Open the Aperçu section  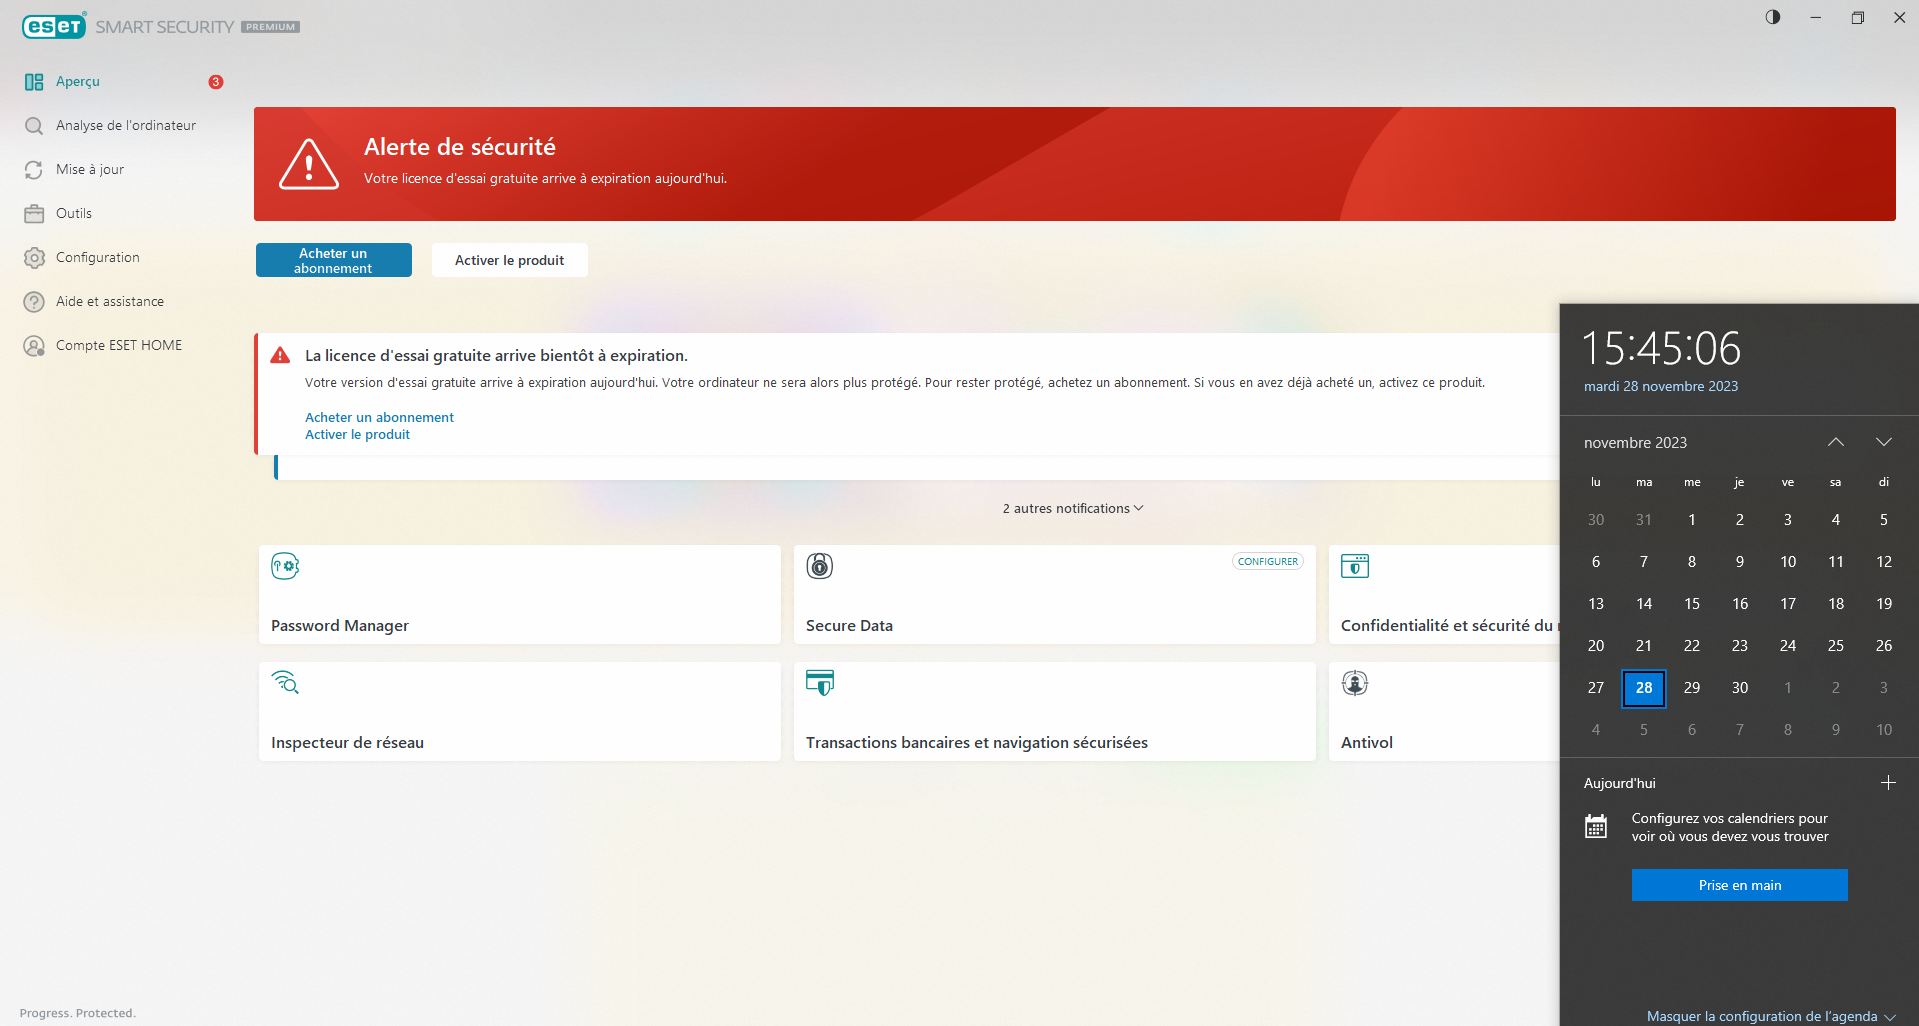pyautogui.click(x=78, y=82)
